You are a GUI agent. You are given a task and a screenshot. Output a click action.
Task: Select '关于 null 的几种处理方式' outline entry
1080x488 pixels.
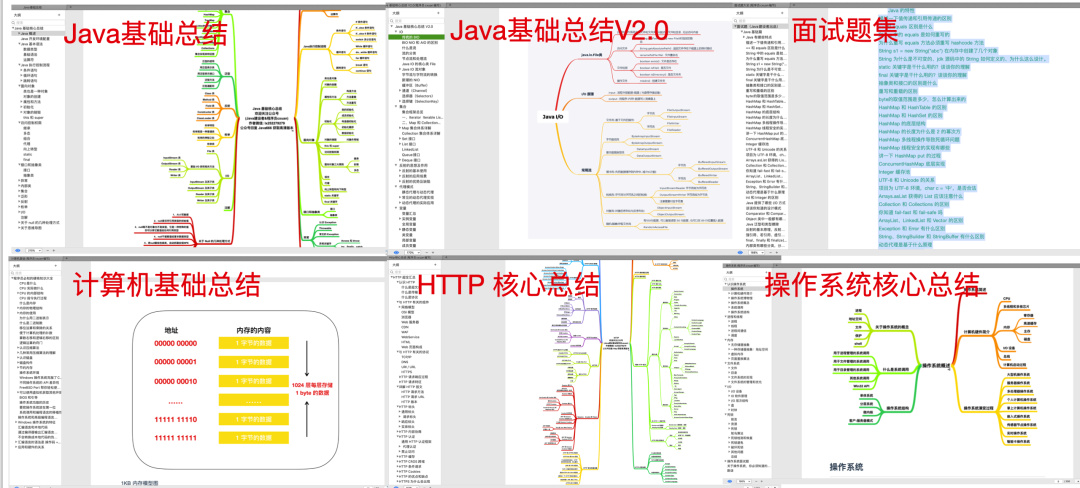[x=39, y=222]
